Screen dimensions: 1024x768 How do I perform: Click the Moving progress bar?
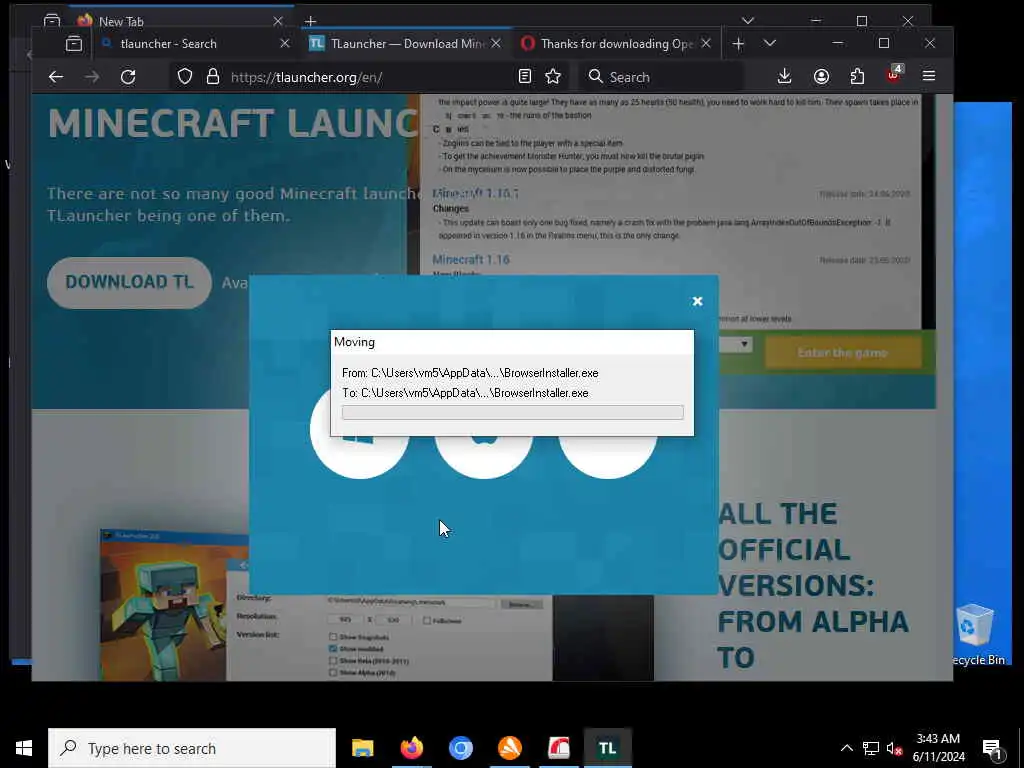(513, 412)
